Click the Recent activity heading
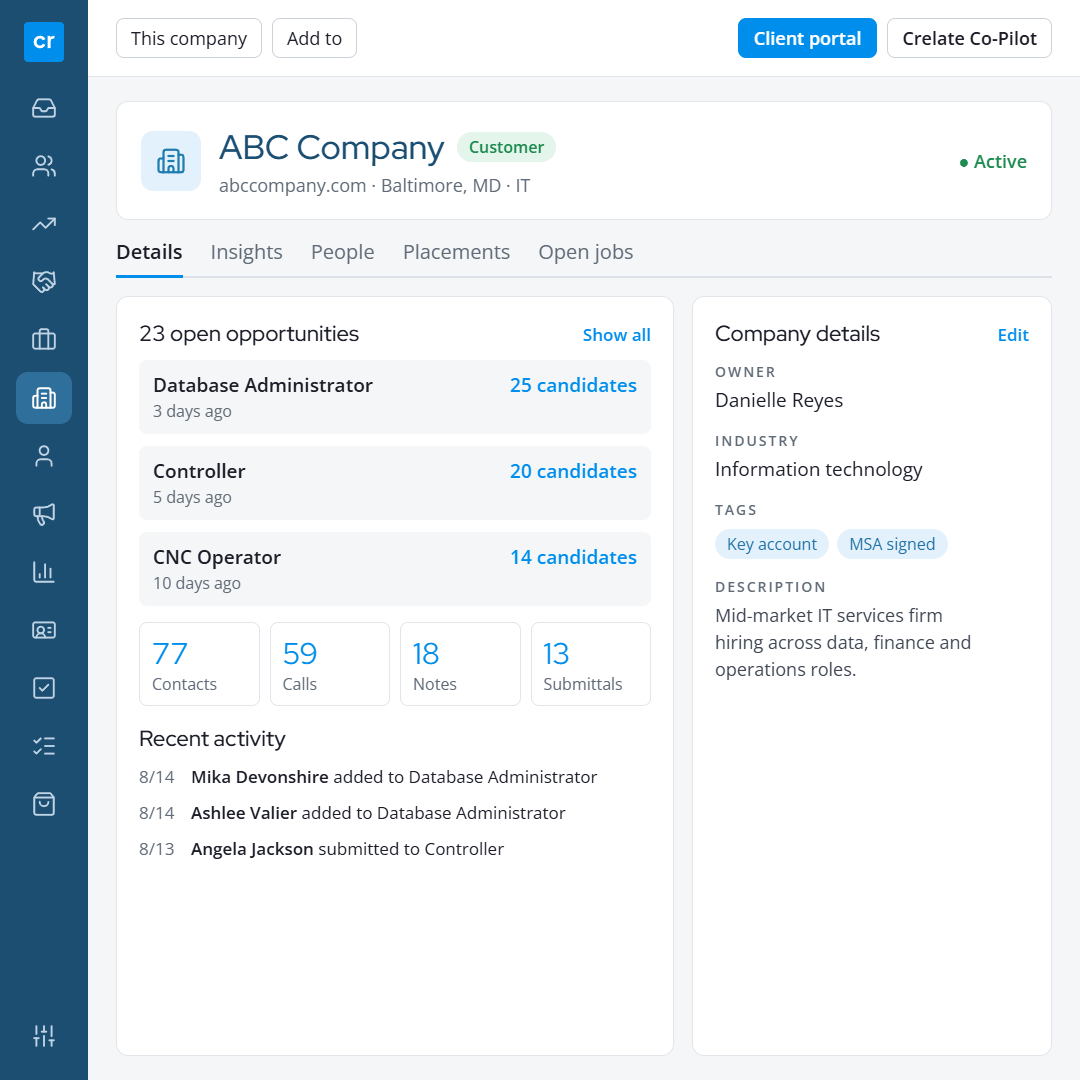The width and height of the screenshot is (1080, 1080). pyautogui.click(x=212, y=739)
